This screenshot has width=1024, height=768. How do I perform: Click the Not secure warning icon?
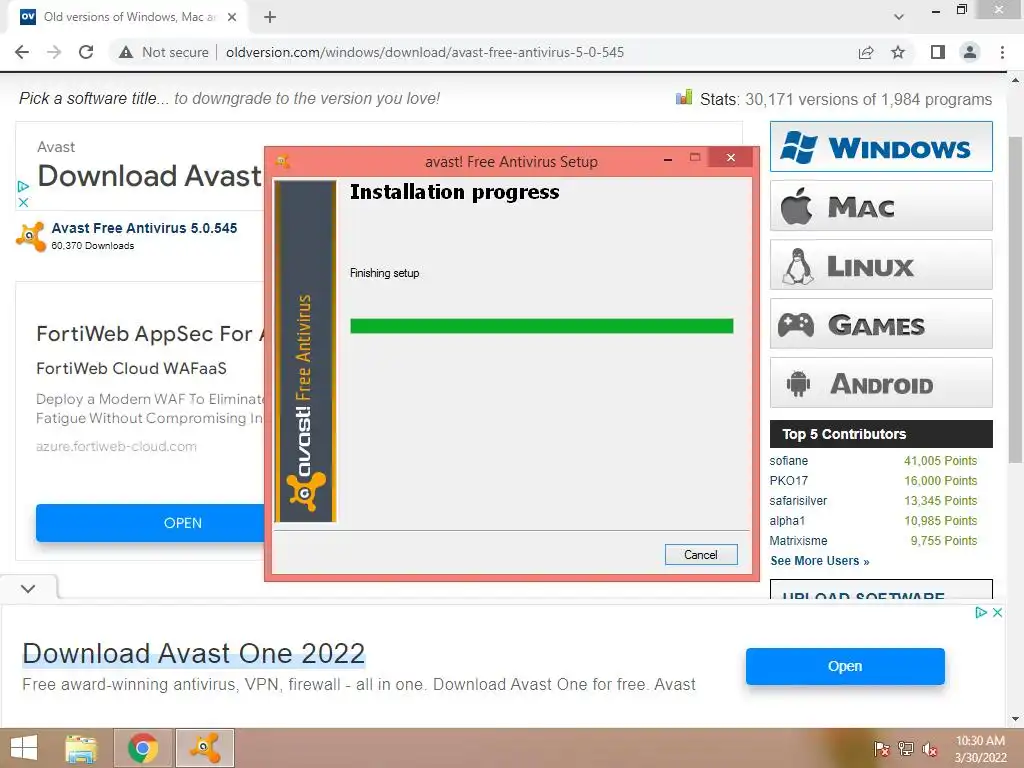[126, 52]
